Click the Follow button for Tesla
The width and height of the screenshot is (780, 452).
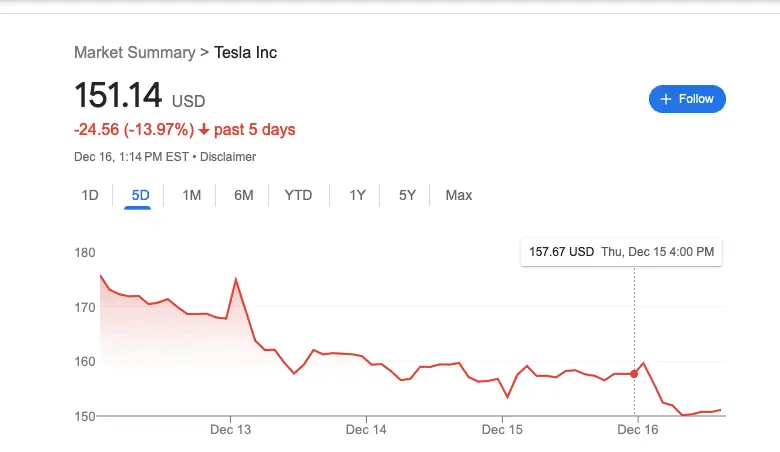pos(687,99)
